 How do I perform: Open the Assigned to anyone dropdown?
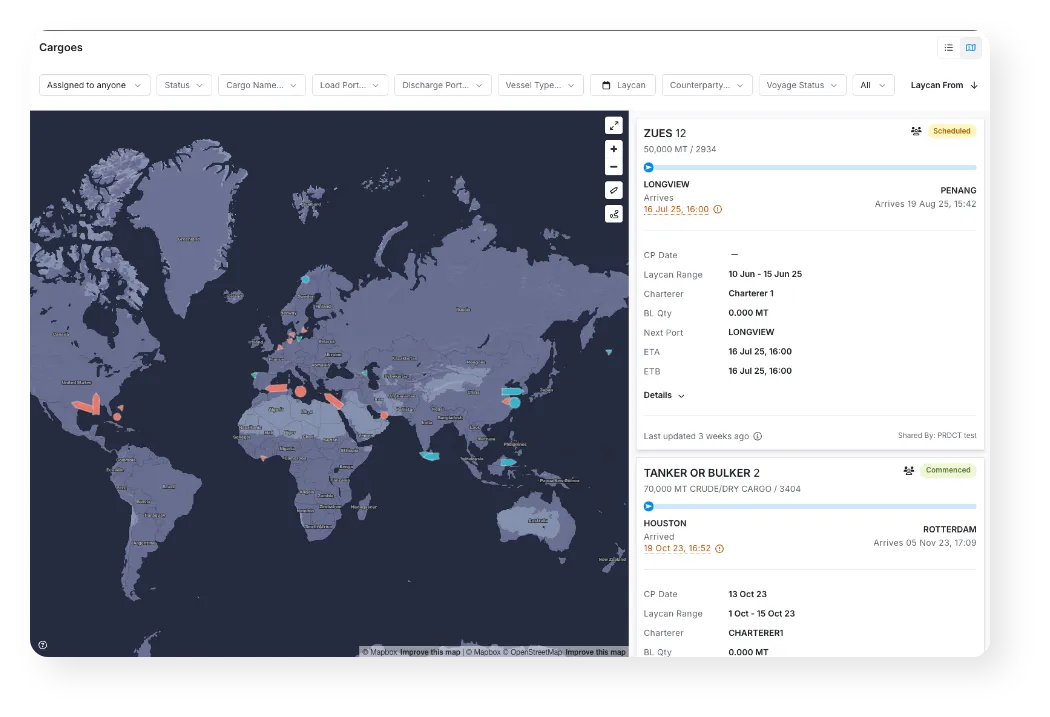(x=95, y=85)
